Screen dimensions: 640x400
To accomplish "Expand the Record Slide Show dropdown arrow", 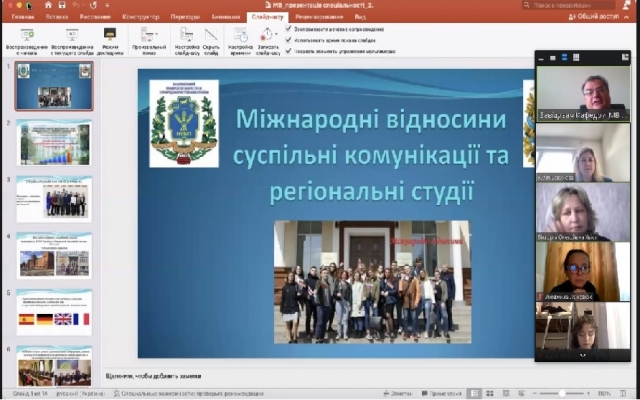I will pyautogui.click(x=276, y=36).
